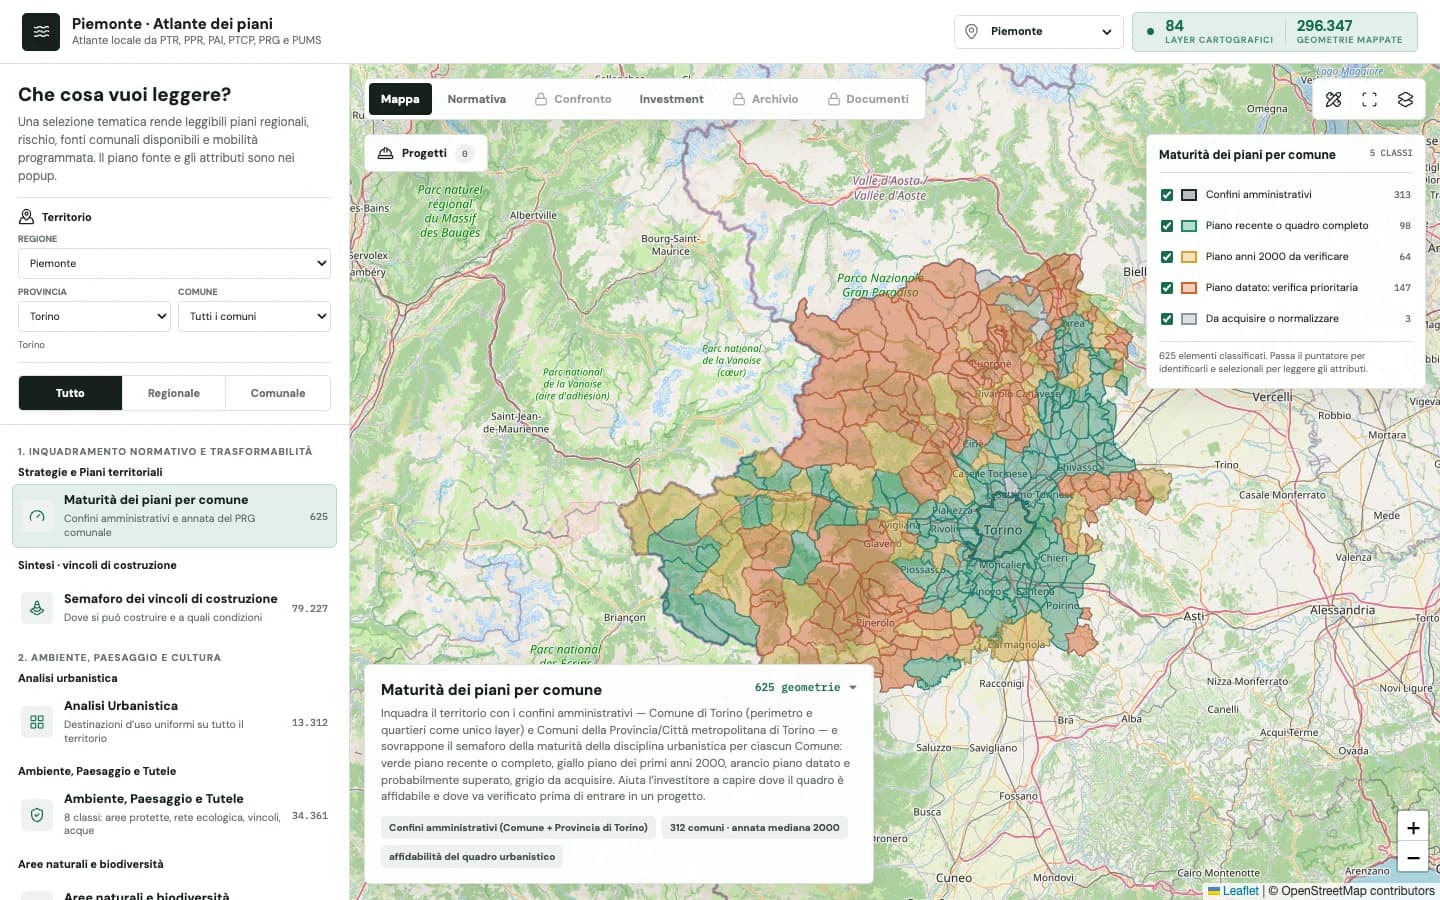This screenshot has width=1440, height=900.
Task: Open the Piemonte region dropdown in header
Action: (x=1039, y=32)
